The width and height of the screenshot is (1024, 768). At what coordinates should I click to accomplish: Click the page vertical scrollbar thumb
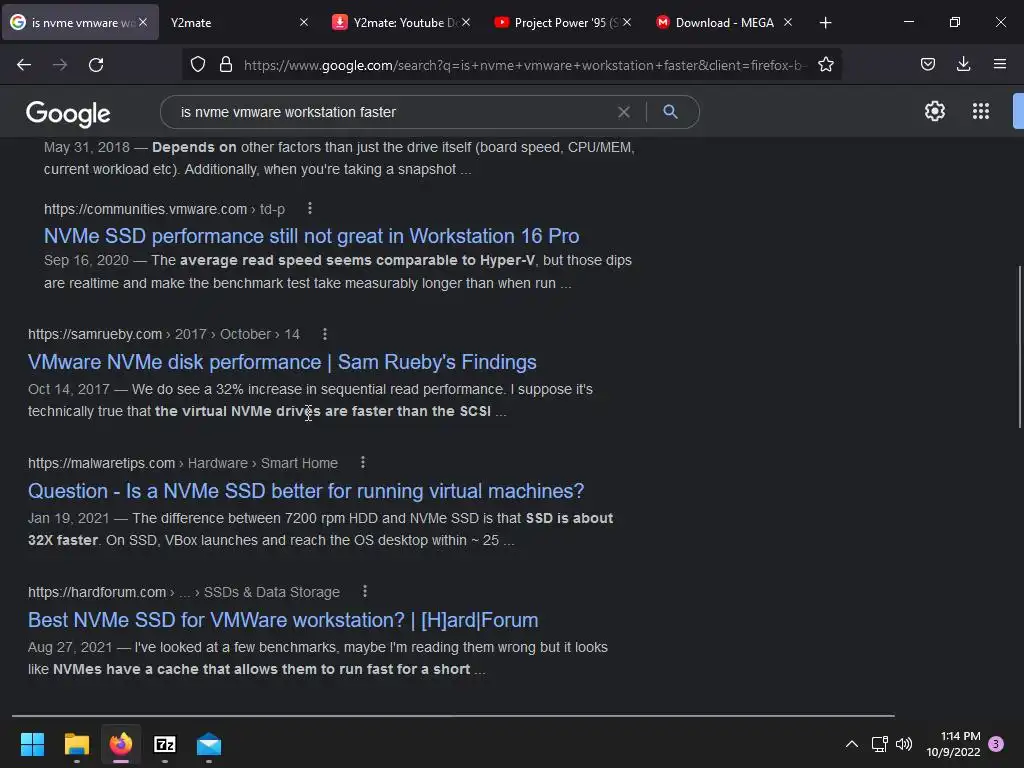pos(1019,347)
